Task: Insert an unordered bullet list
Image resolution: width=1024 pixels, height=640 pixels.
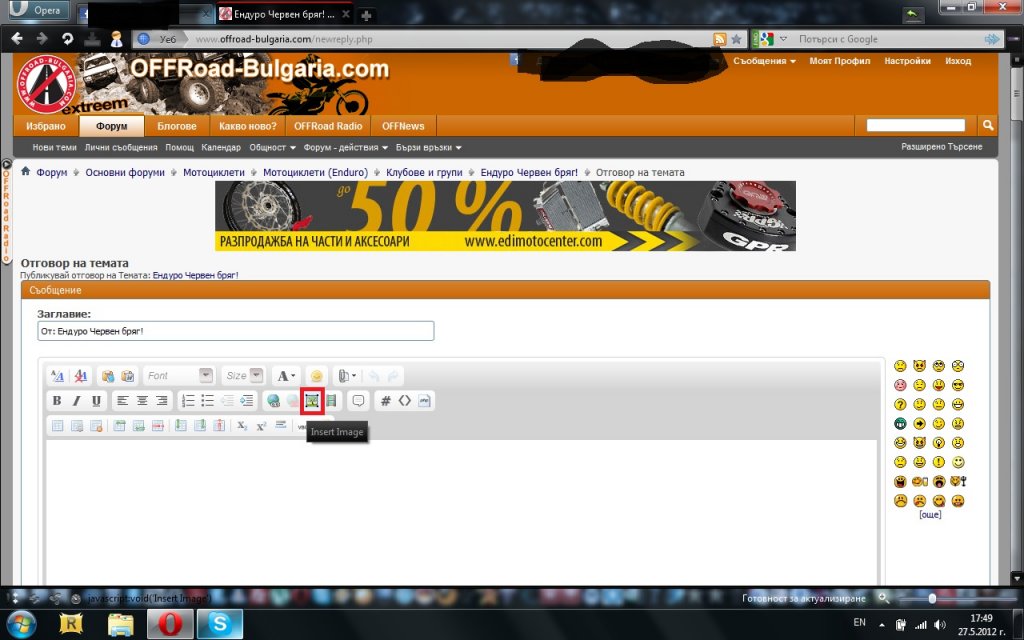Action: pos(208,400)
